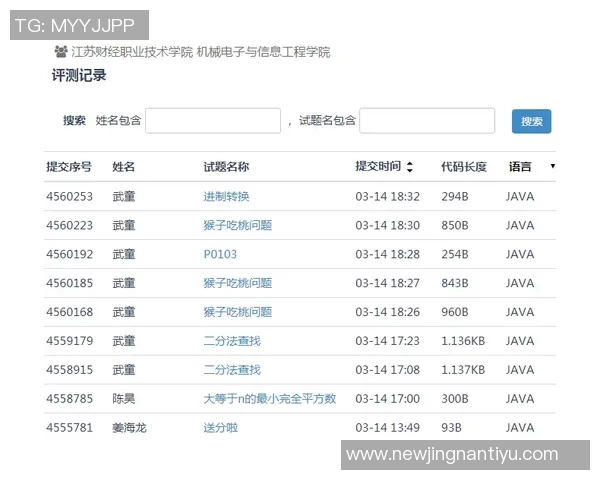600x480 pixels.
Task: Sort by submit time using the arrows
Action: click(409, 167)
